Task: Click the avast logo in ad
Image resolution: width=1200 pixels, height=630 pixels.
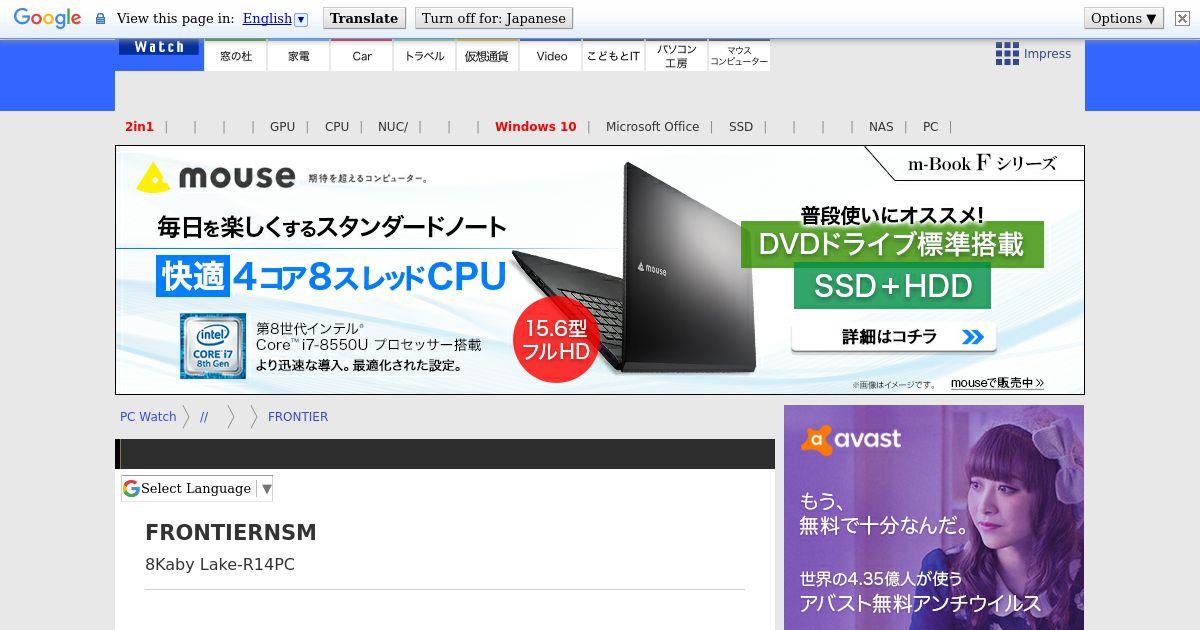Action: tap(851, 439)
